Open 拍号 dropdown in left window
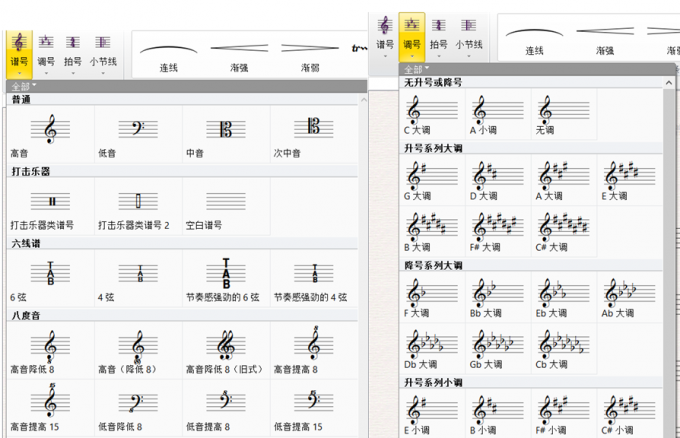The width and height of the screenshot is (680, 438). [73, 54]
